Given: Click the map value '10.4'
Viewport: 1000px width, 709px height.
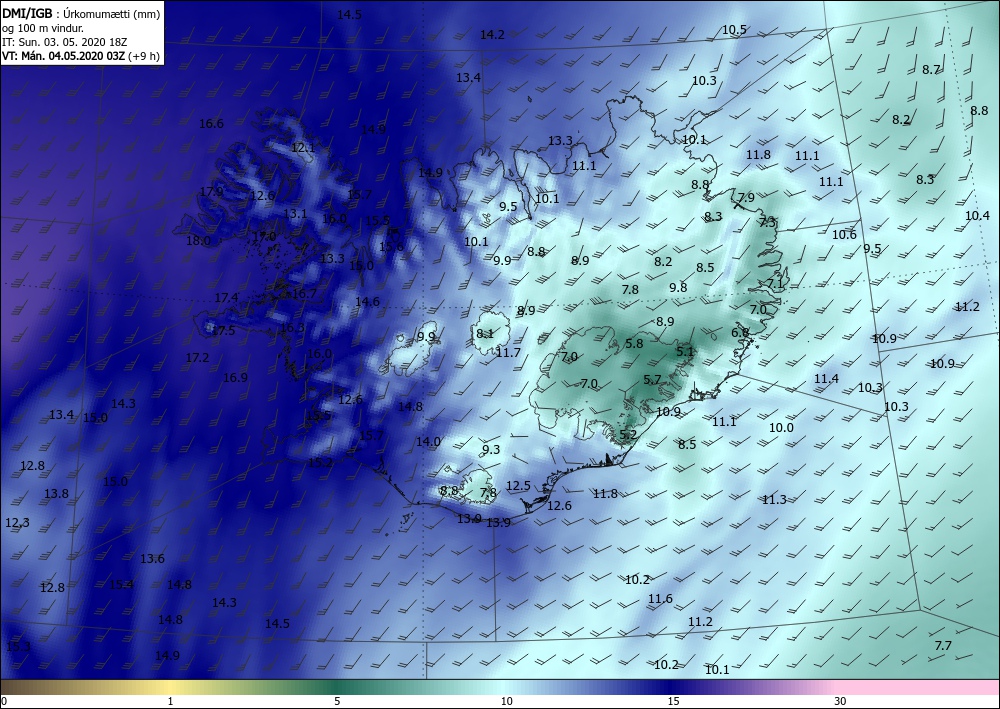Looking at the screenshot, I should pyautogui.click(x=977, y=216).
